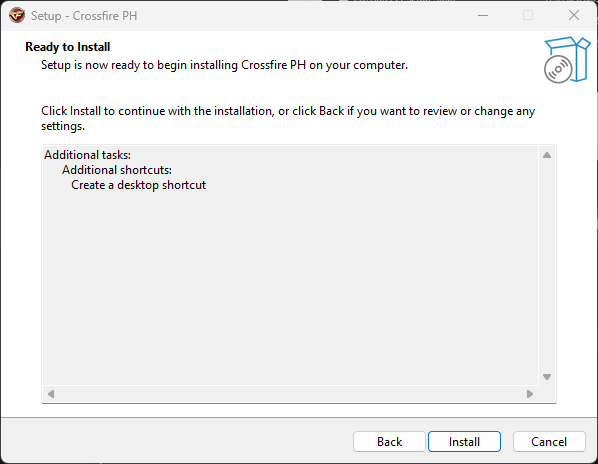Cancel the Crossfire PH setup
Screen dimensions: 598x464
click(549, 442)
